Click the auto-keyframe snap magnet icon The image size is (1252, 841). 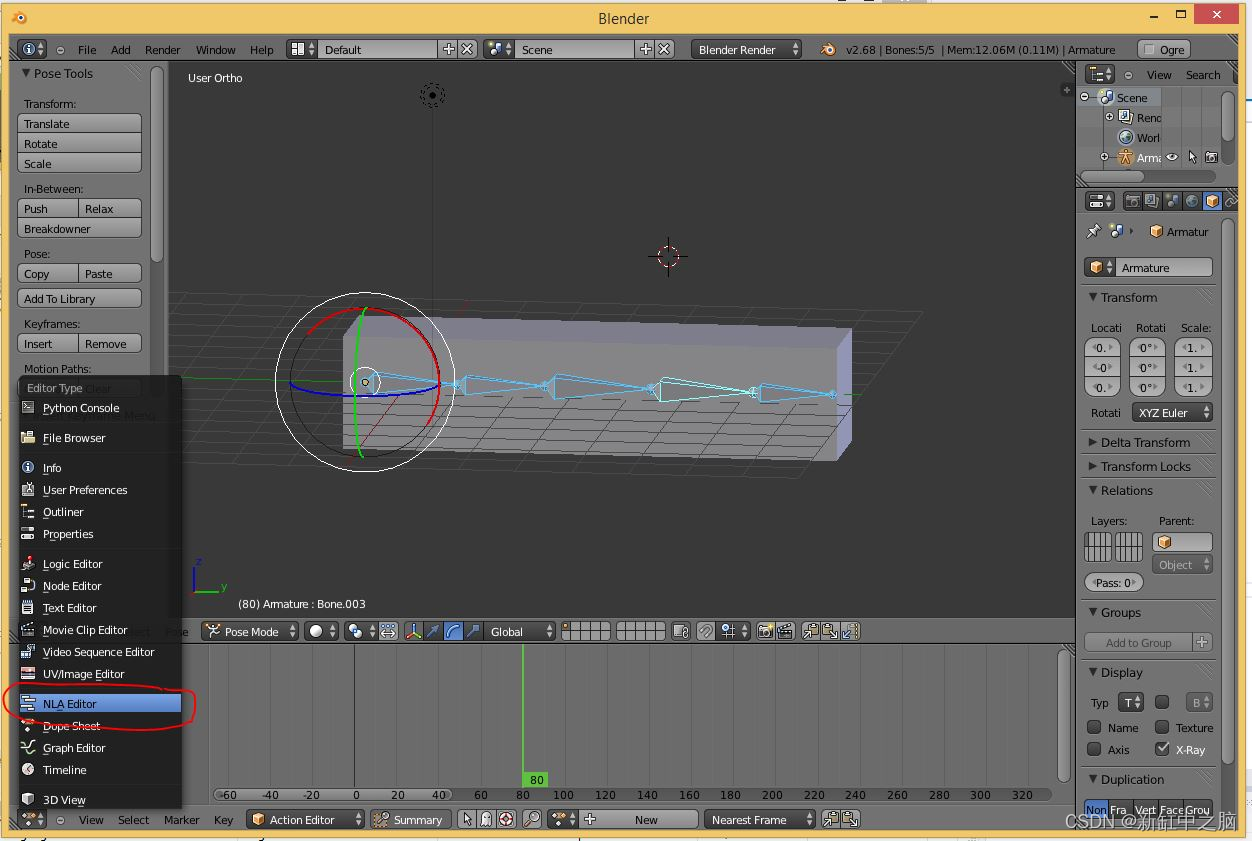pyautogui.click(x=706, y=631)
